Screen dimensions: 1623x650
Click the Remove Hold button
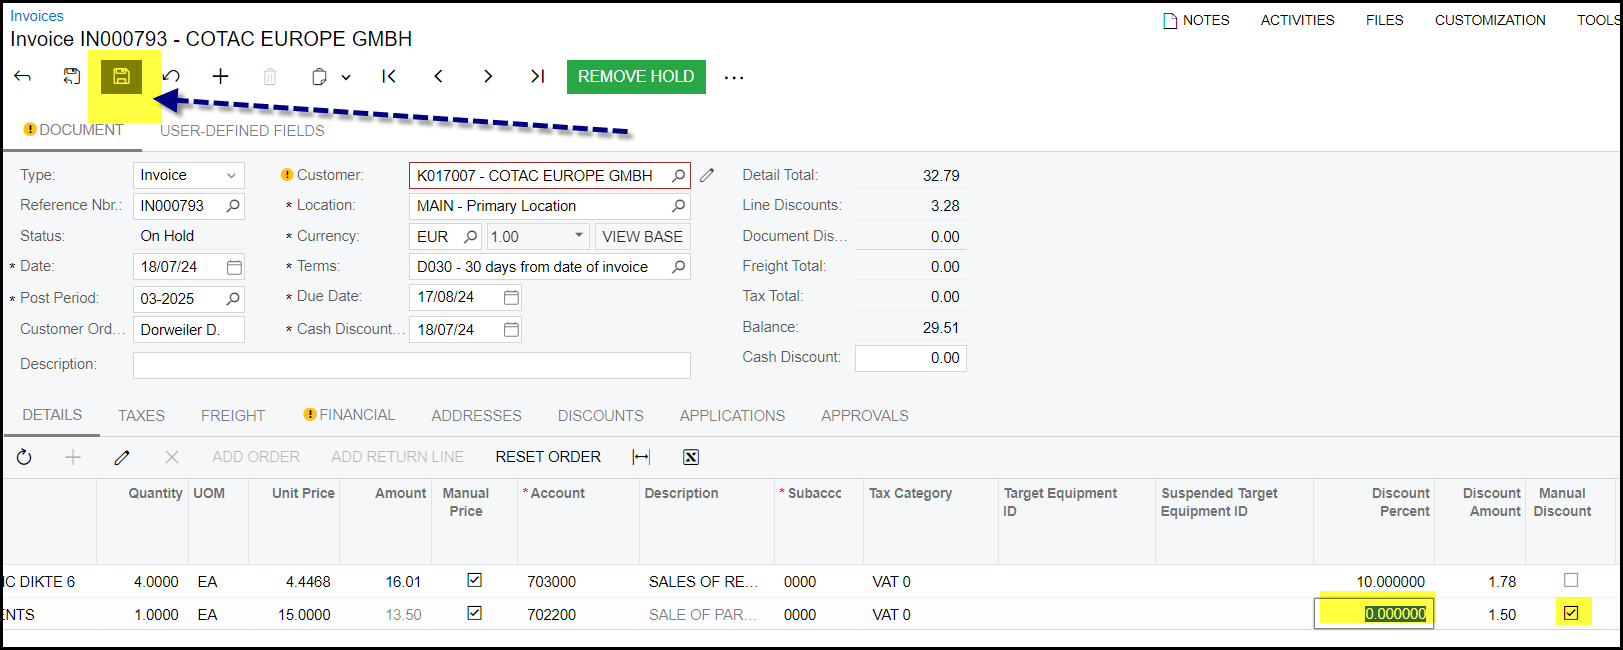636,77
